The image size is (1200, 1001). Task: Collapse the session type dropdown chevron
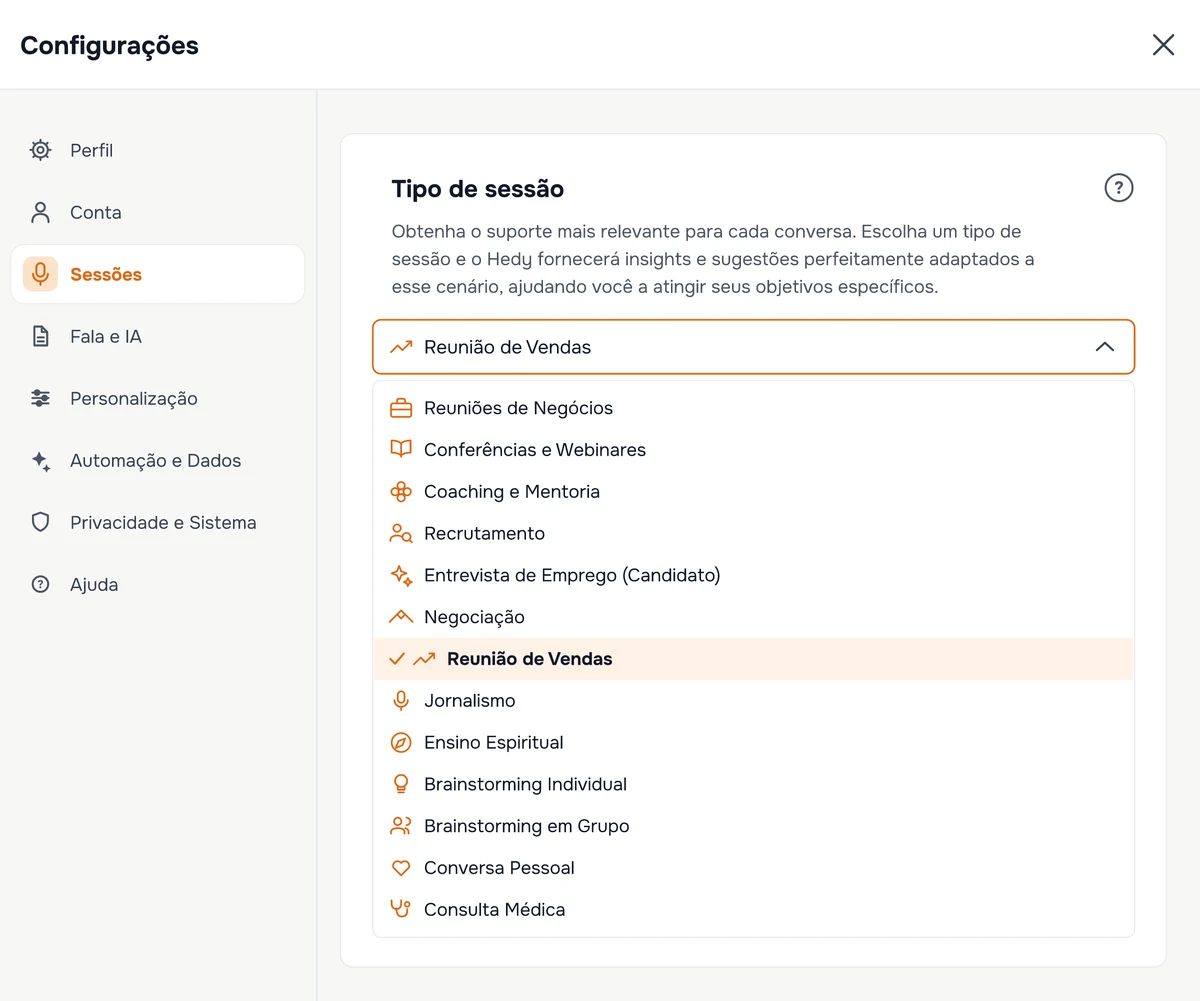click(1104, 347)
